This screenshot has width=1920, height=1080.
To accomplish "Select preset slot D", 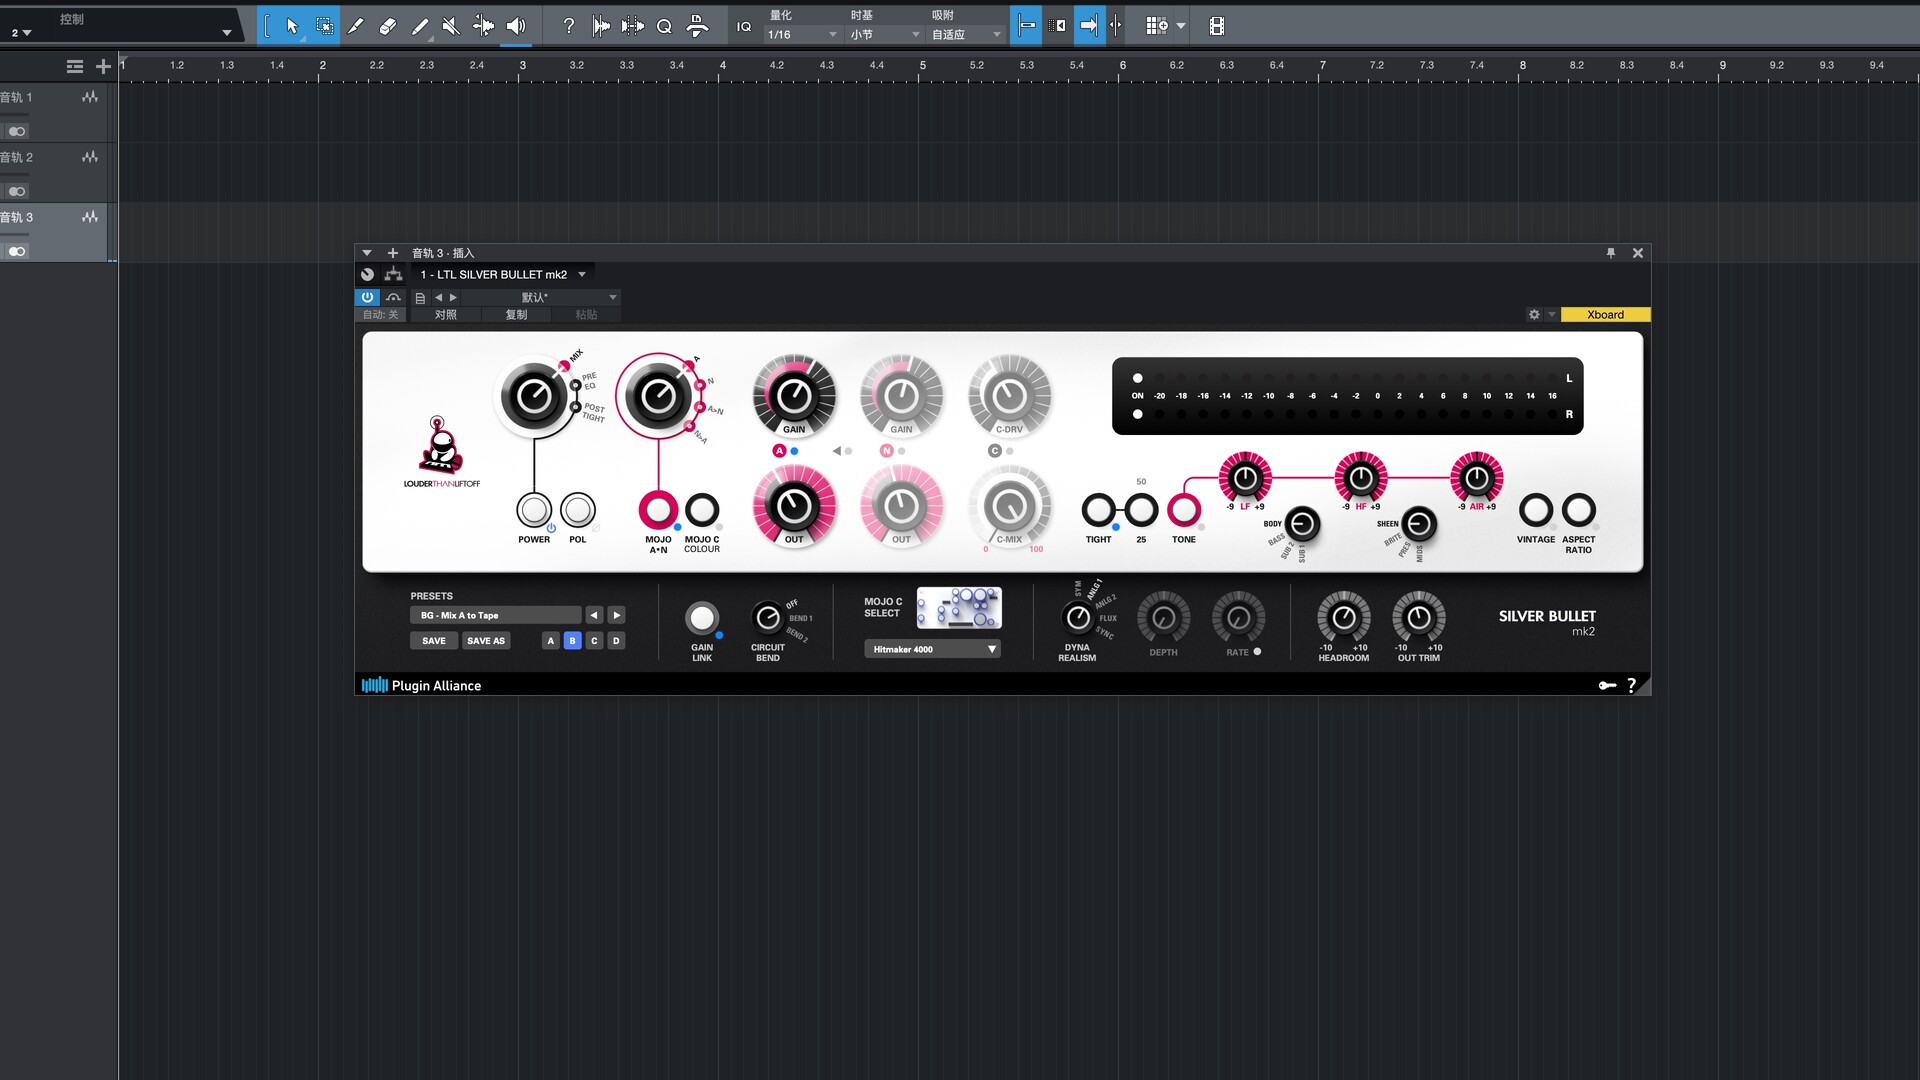I will click(616, 641).
